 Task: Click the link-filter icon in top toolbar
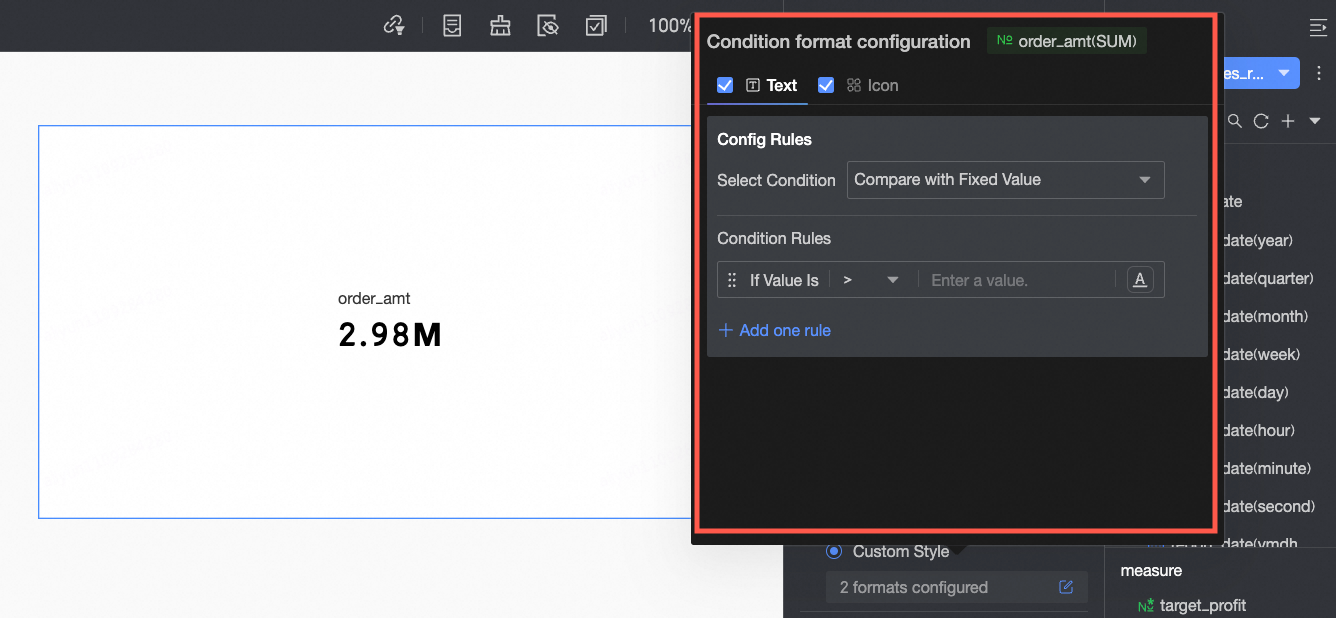tap(394, 25)
